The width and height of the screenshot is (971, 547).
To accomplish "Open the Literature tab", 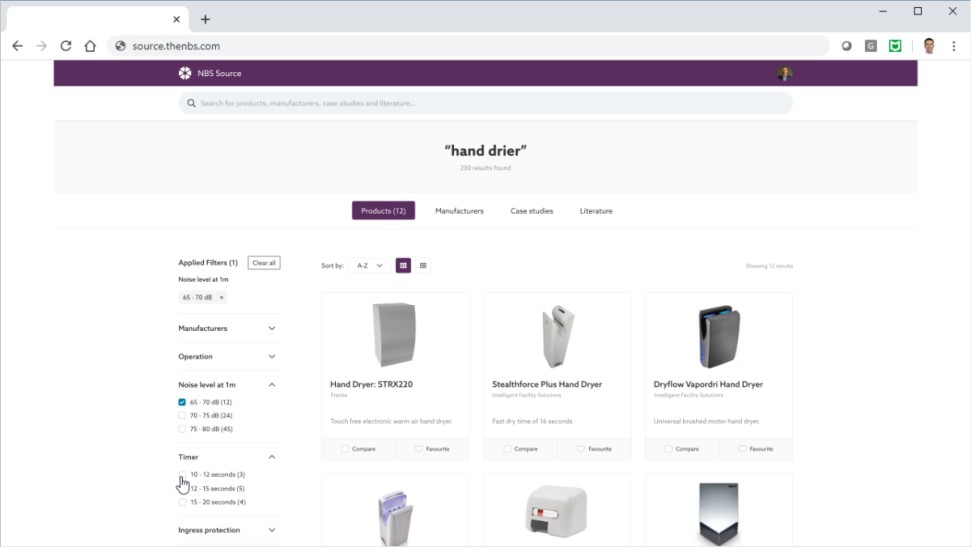I will tap(596, 211).
